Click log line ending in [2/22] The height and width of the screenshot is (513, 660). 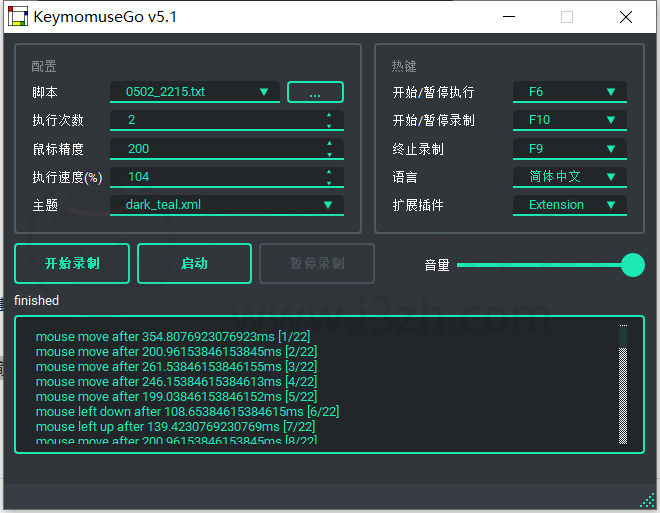click(x=176, y=351)
